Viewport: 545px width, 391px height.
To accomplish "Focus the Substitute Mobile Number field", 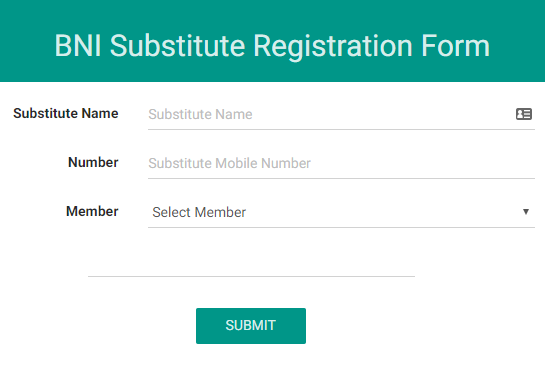I will pyautogui.click(x=341, y=163).
